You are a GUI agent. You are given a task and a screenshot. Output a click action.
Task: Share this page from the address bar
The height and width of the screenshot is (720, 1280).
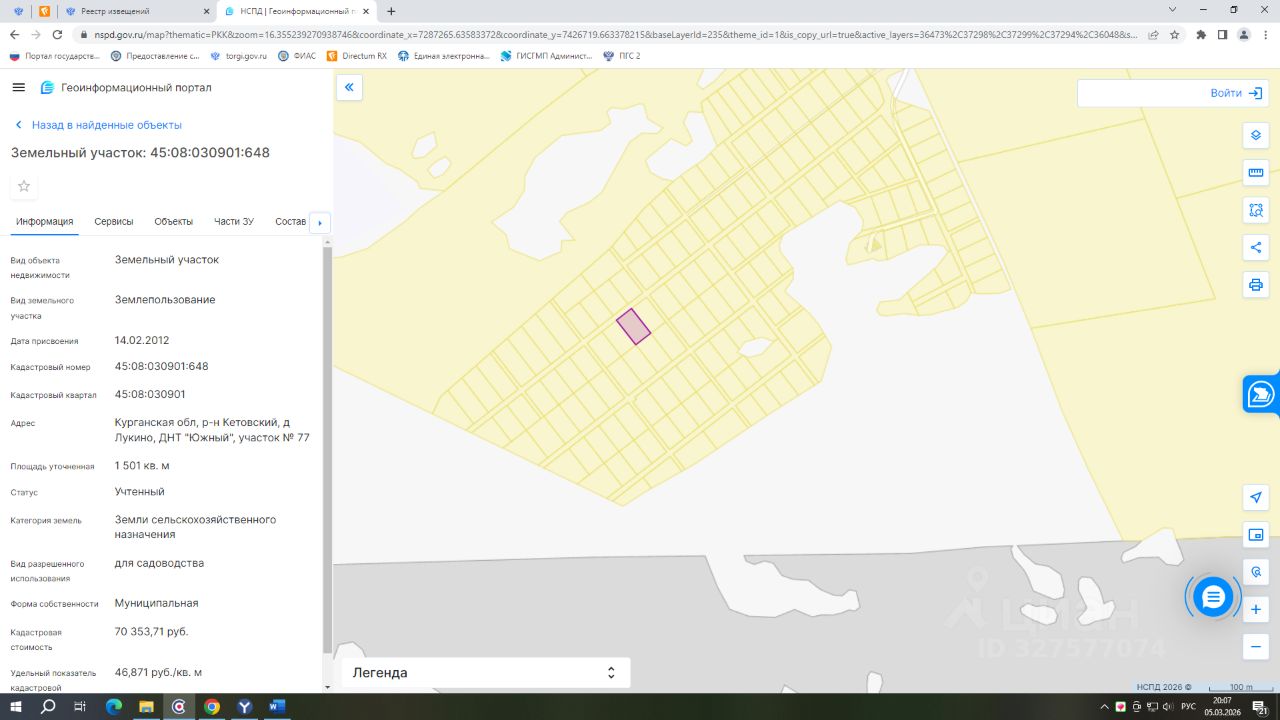pyautogui.click(x=1153, y=34)
